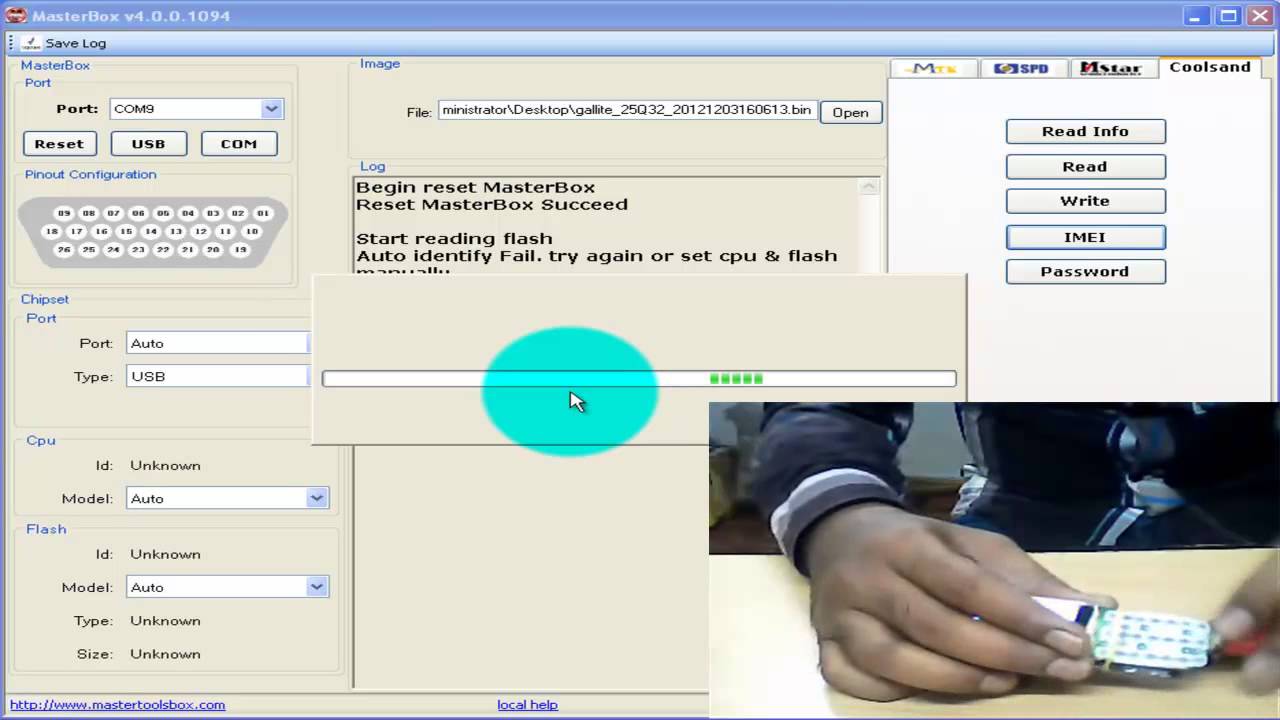Open the Flash Model dropdown
This screenshot has width=1280, height=720.
pos(317,587)
